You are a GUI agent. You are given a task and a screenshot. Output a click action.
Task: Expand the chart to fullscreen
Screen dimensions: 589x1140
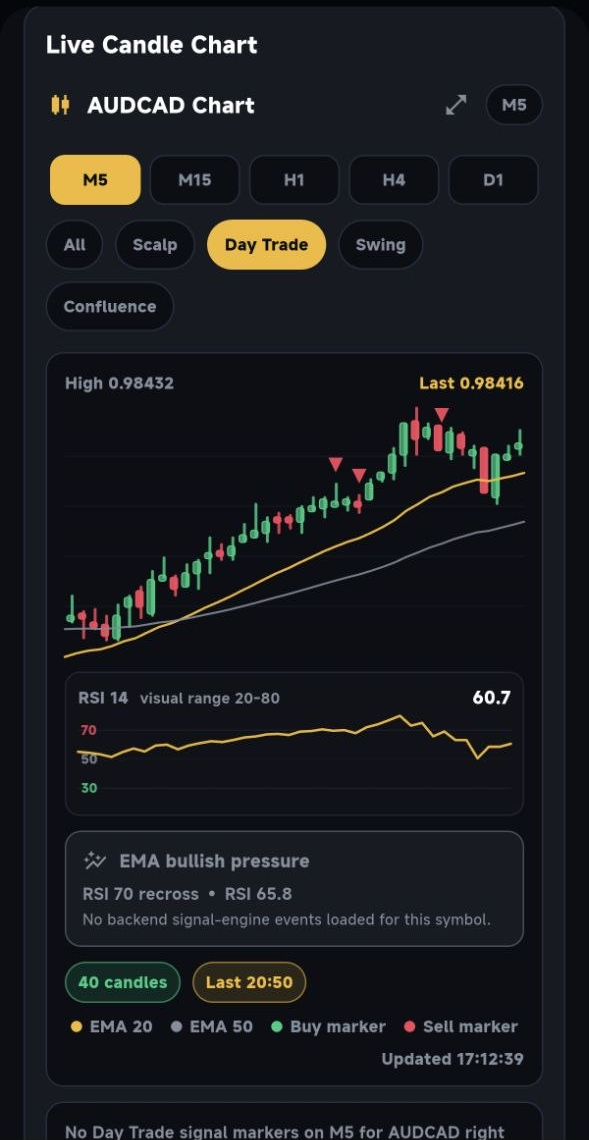456,105
